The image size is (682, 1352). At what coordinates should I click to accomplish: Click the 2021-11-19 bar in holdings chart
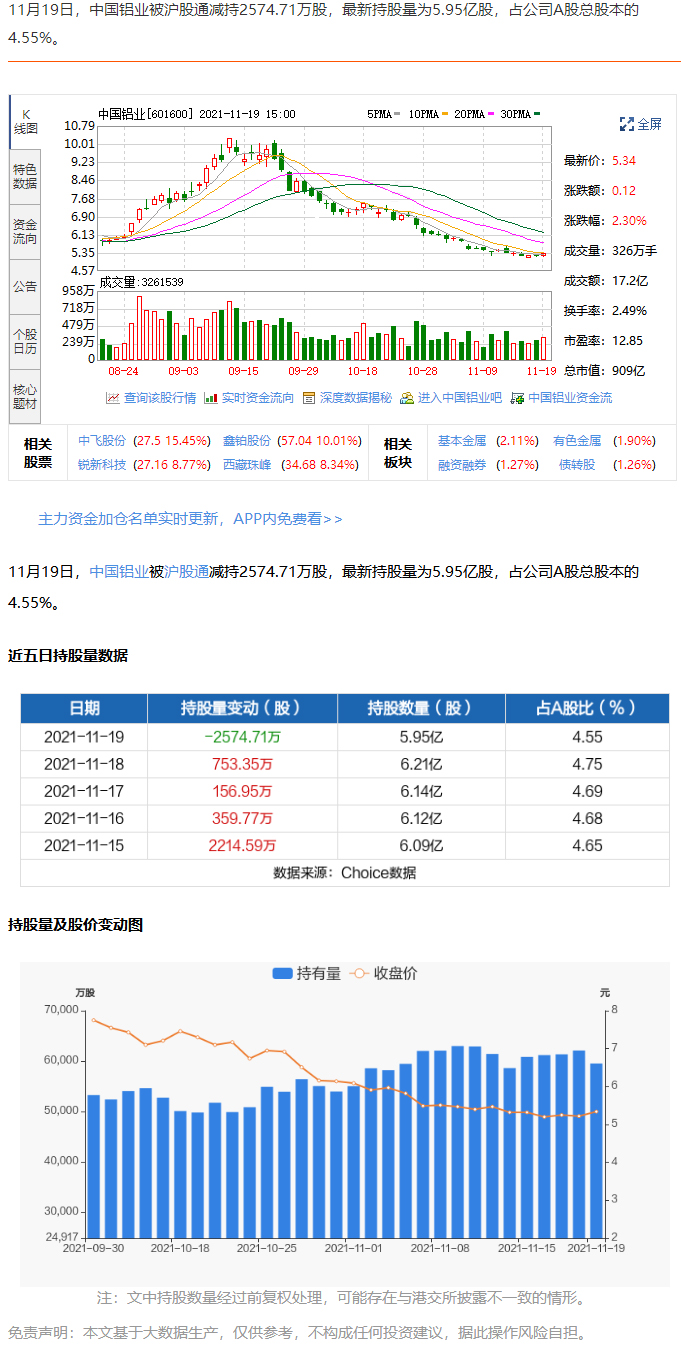point(596,1151)
